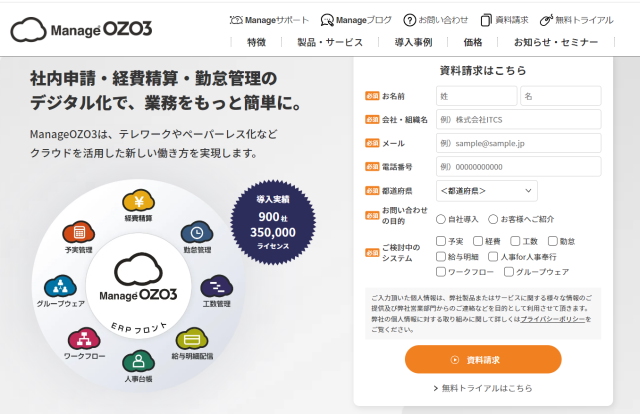Click the play icon inside 資料請求 button
Viewport: 640px width, 414px height.
click(454, 360)
